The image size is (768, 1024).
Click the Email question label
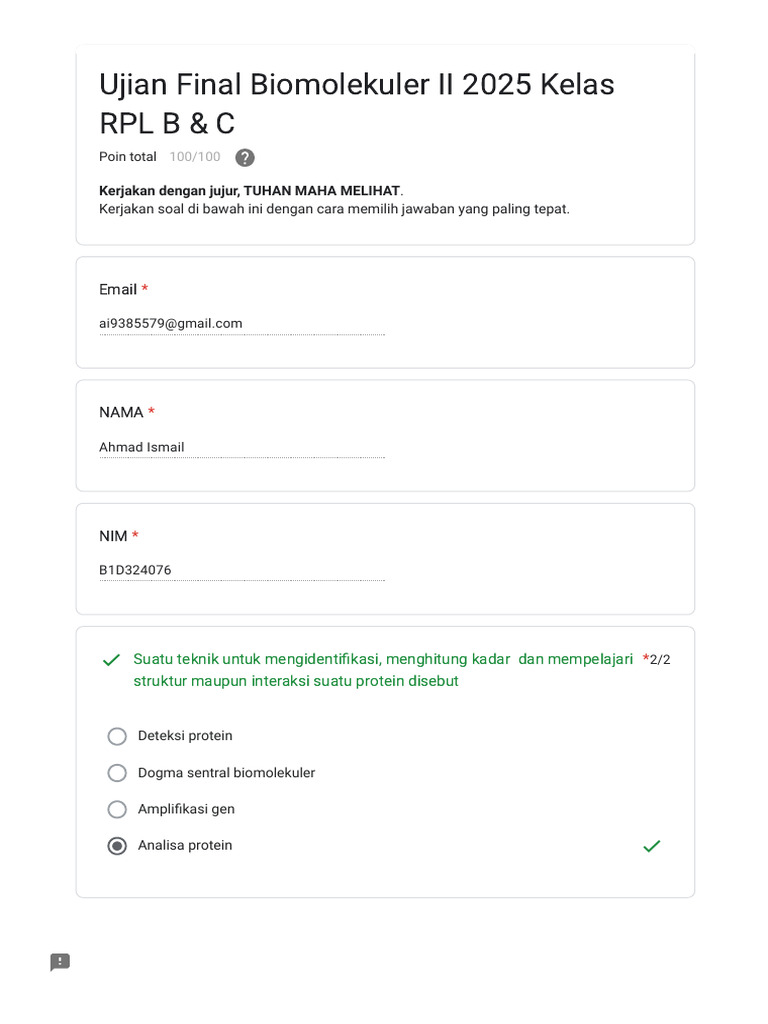point(118,290)
